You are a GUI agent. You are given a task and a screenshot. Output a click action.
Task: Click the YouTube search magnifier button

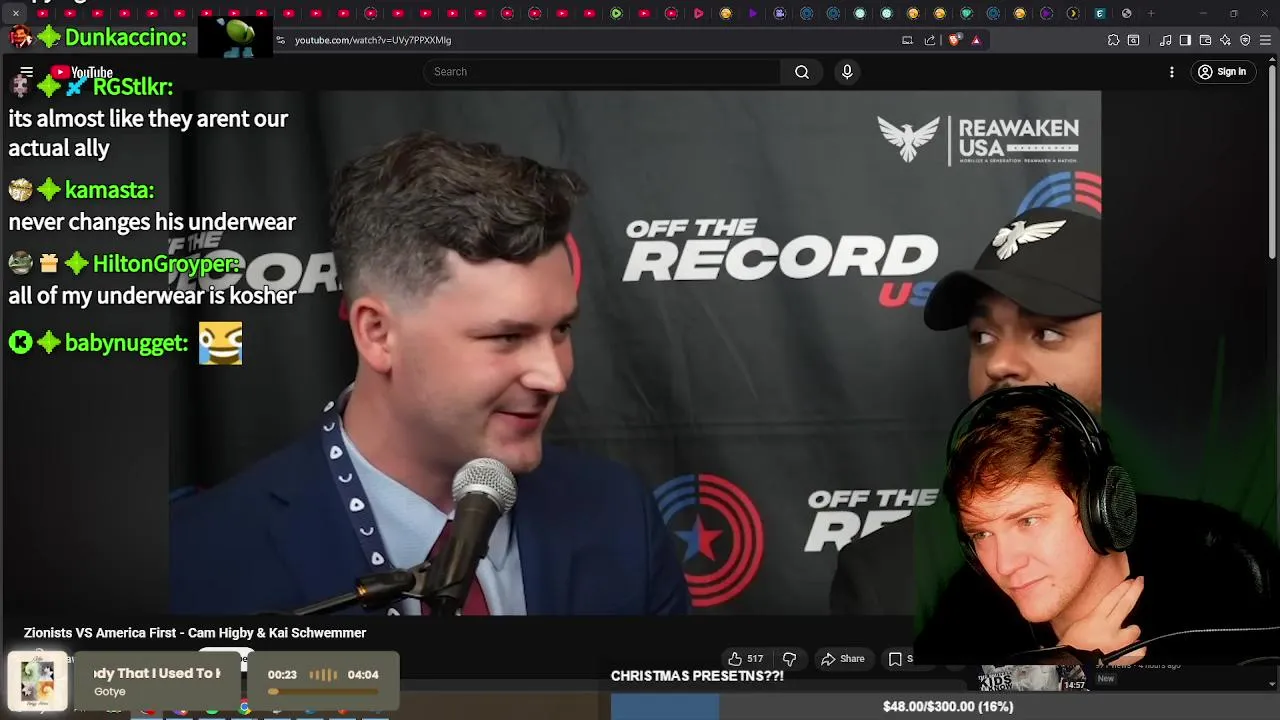point(802,72)
